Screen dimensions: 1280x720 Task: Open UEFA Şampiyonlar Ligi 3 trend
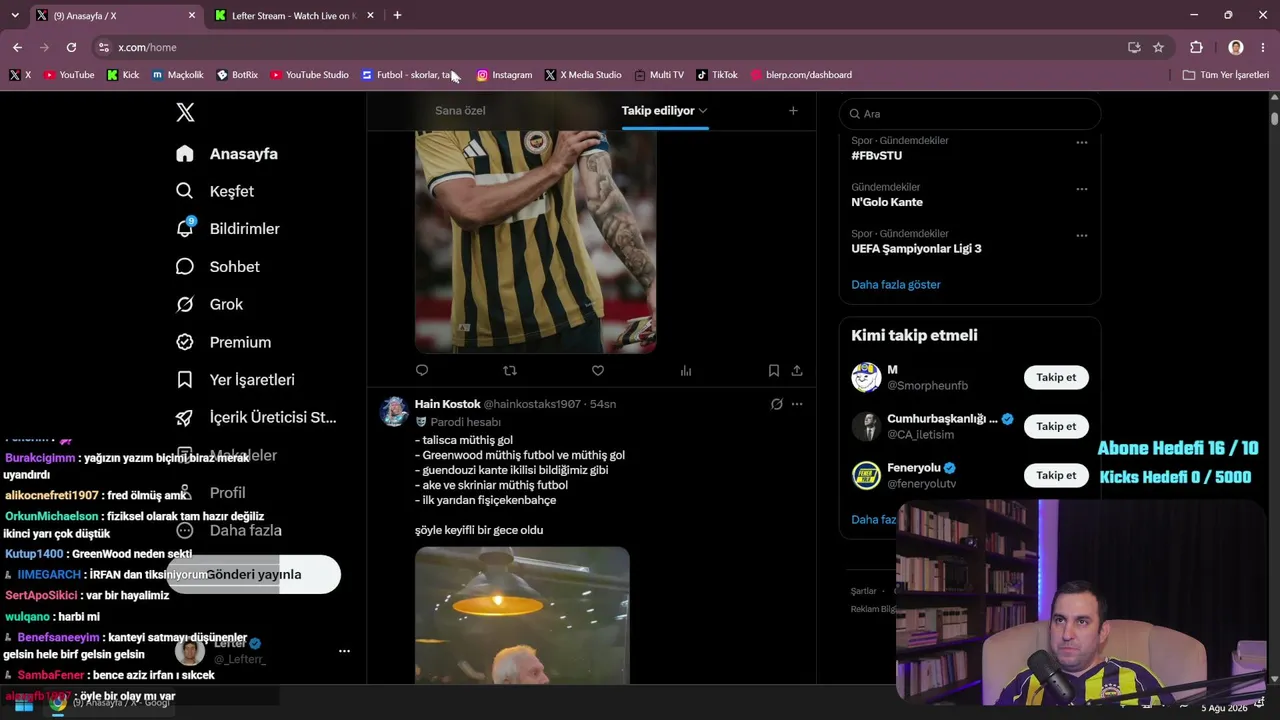(x=916, y=248)
